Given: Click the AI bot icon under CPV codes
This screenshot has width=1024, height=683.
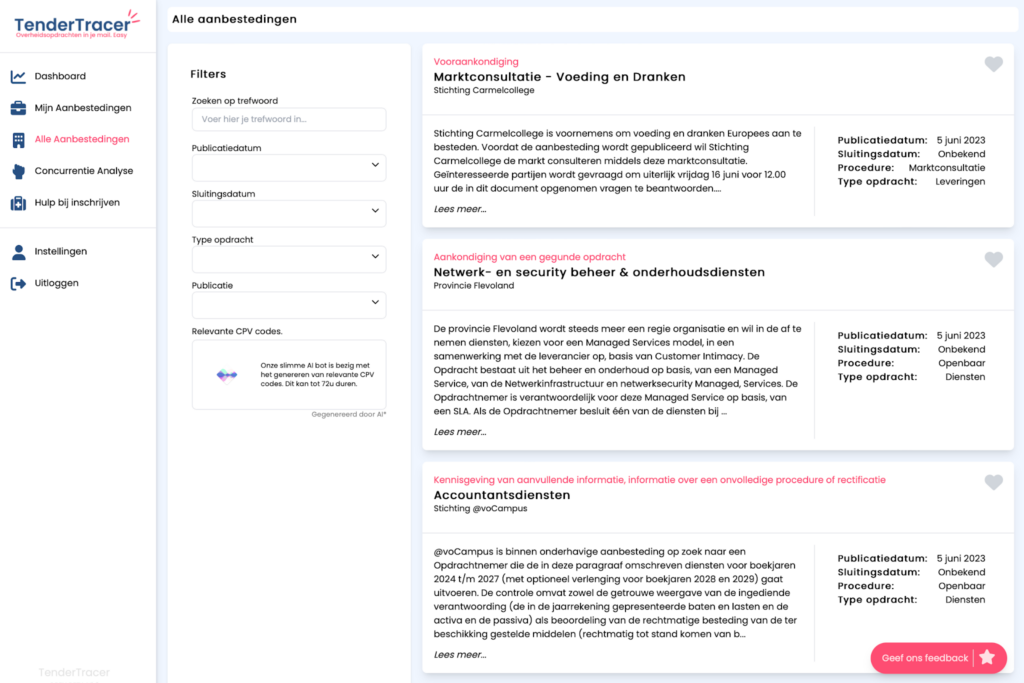Looking at the screenshot, I should point(227,375).
